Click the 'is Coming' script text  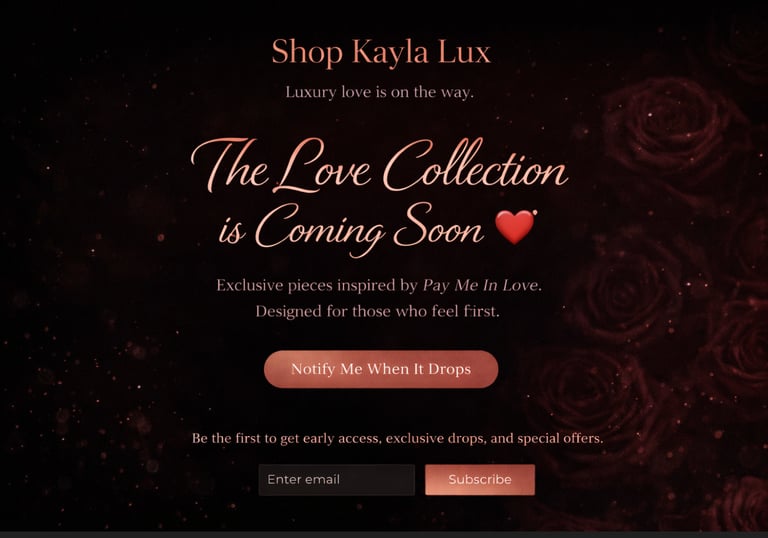click(301, 229)
